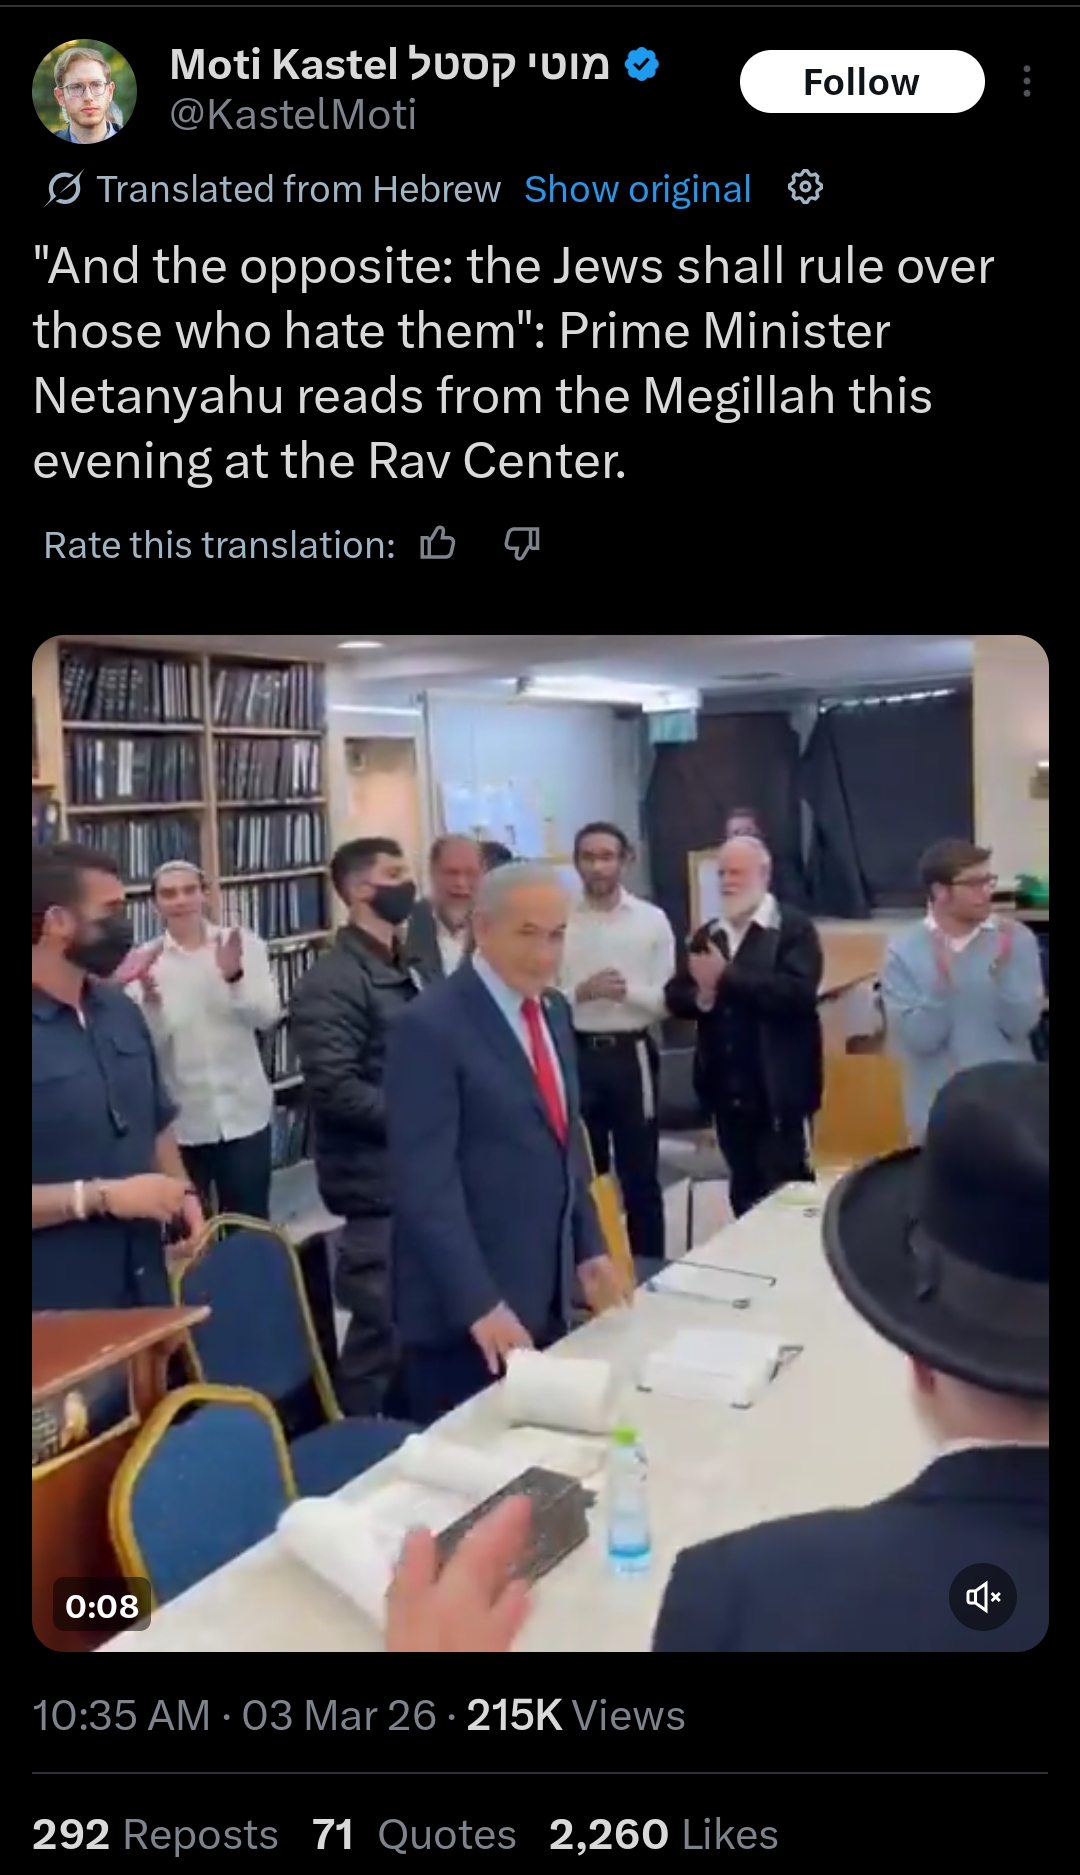Screen dimensions: 1080x1875
Task: Open Moti Kastel's profile avatar
Action: point(85,91)
